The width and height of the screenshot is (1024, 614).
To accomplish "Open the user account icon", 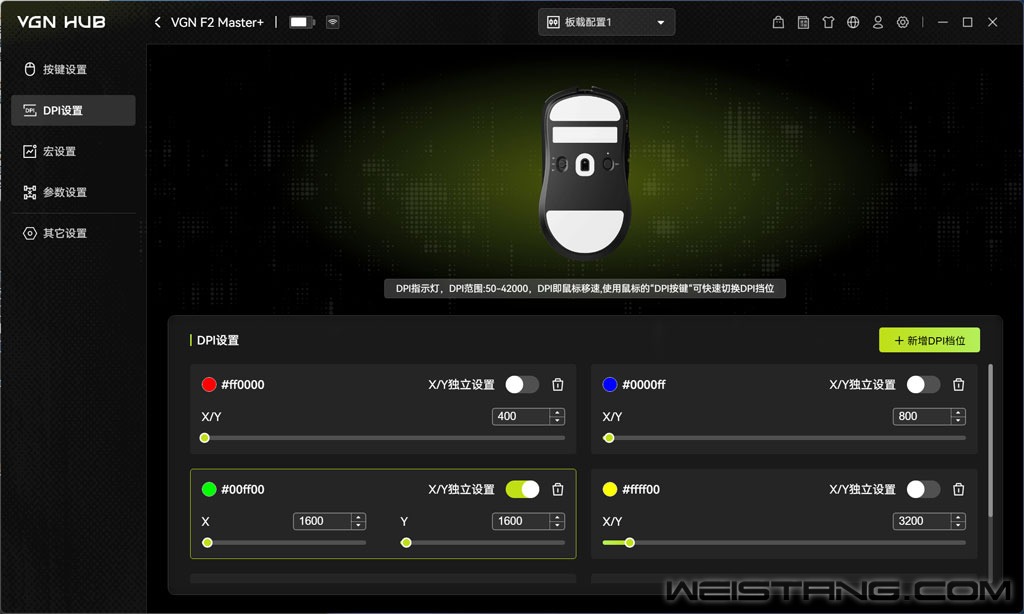I will (878, 22).
